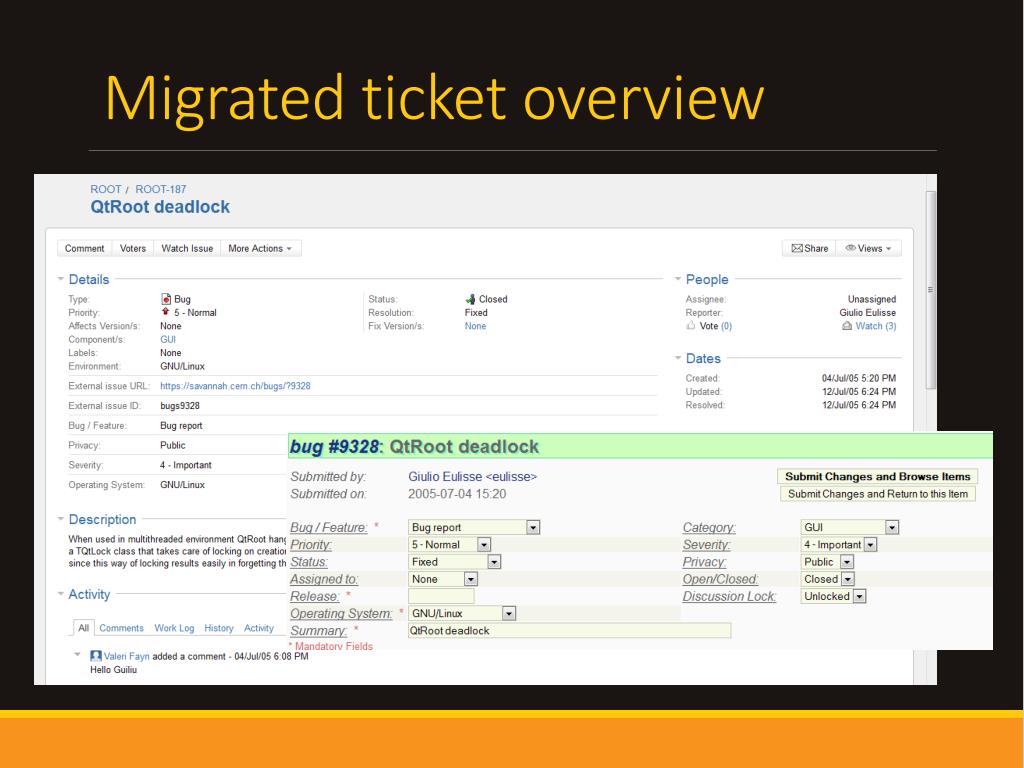Click the page vertical scrollbar
The image size is (1024, 768).
[930, 291]
